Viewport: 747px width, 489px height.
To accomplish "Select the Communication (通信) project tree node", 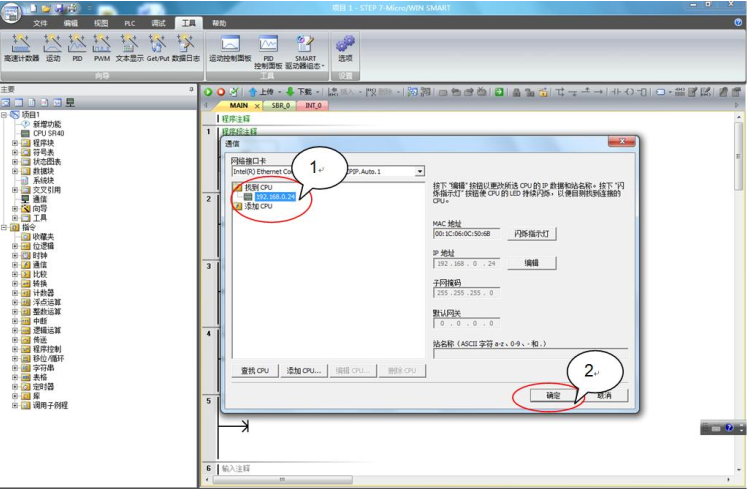I will (40, 199).
